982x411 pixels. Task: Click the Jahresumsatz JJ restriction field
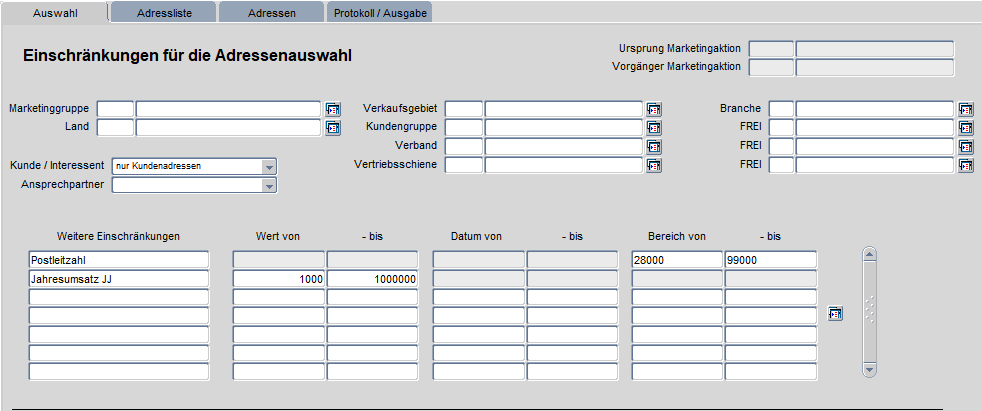(x=119, y=279)
